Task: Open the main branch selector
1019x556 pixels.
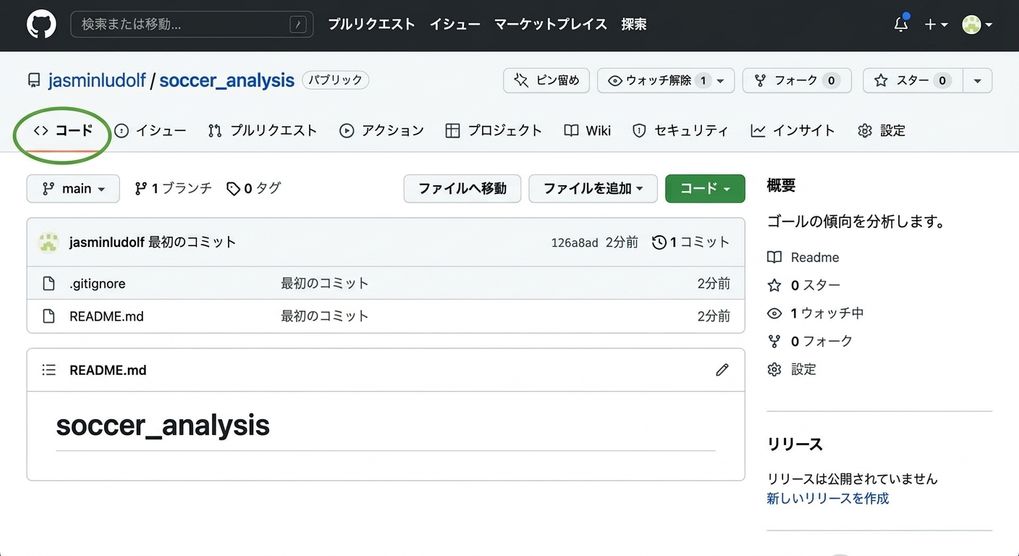Action: point(73,188)
